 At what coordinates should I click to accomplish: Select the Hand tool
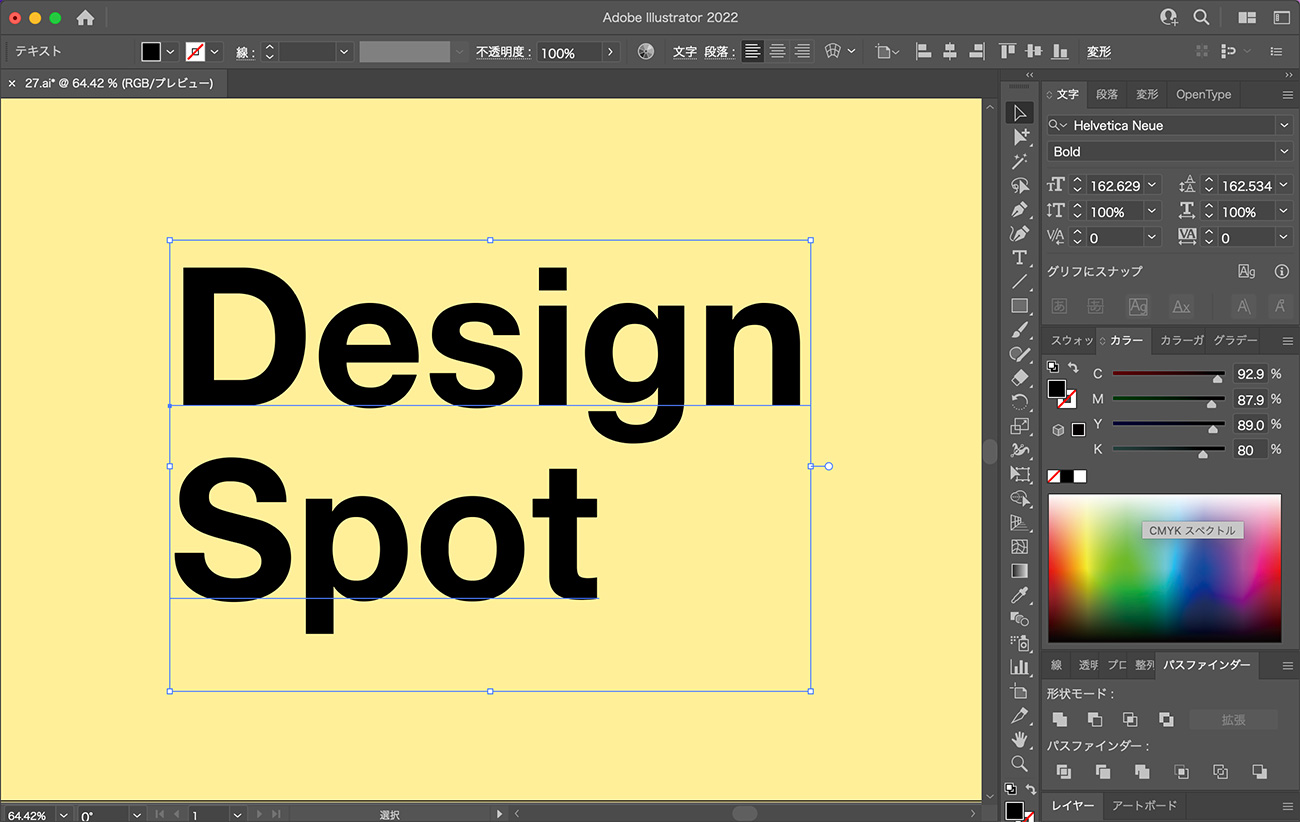[x=1019, y=740]
